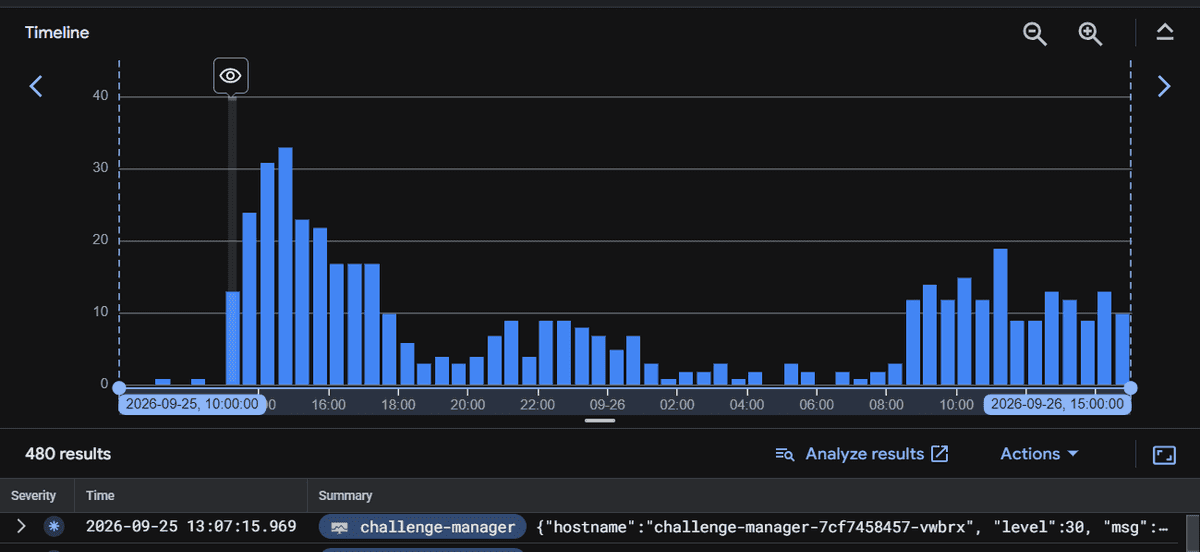
Task: Click the challenge-manager chip
Action: 423,527
